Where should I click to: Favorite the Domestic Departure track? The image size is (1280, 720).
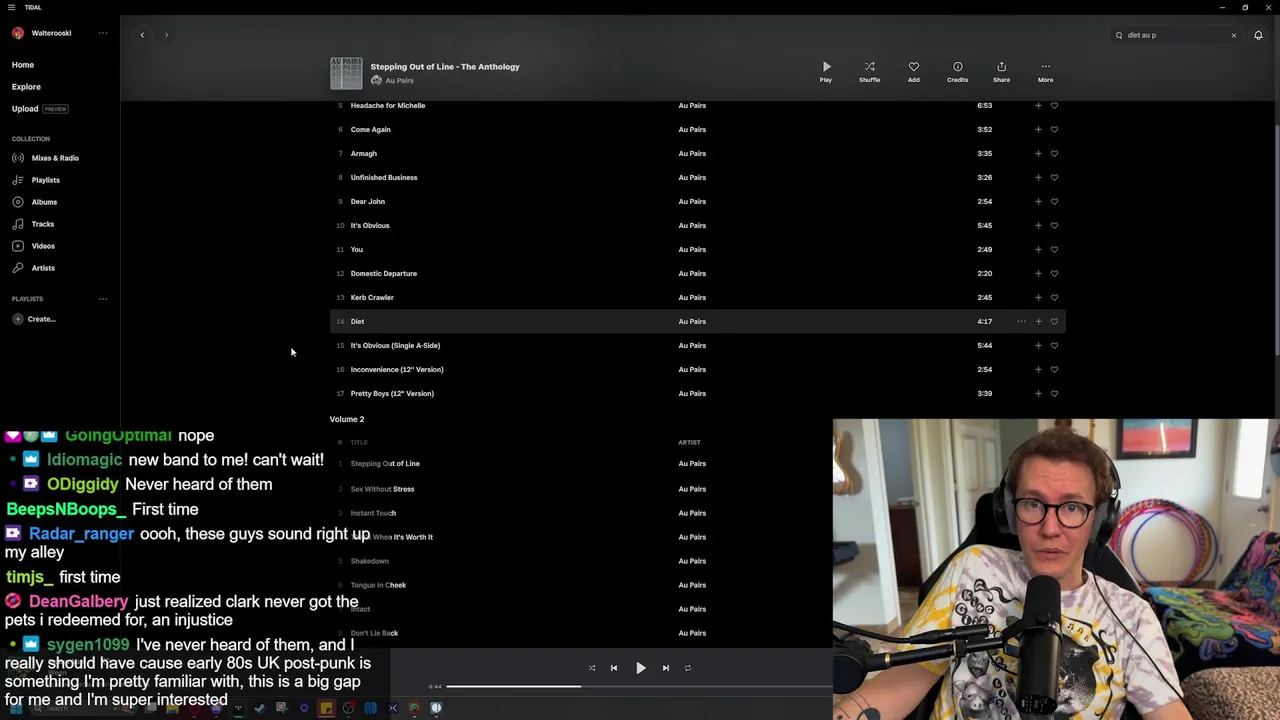tap(1054, 273)
